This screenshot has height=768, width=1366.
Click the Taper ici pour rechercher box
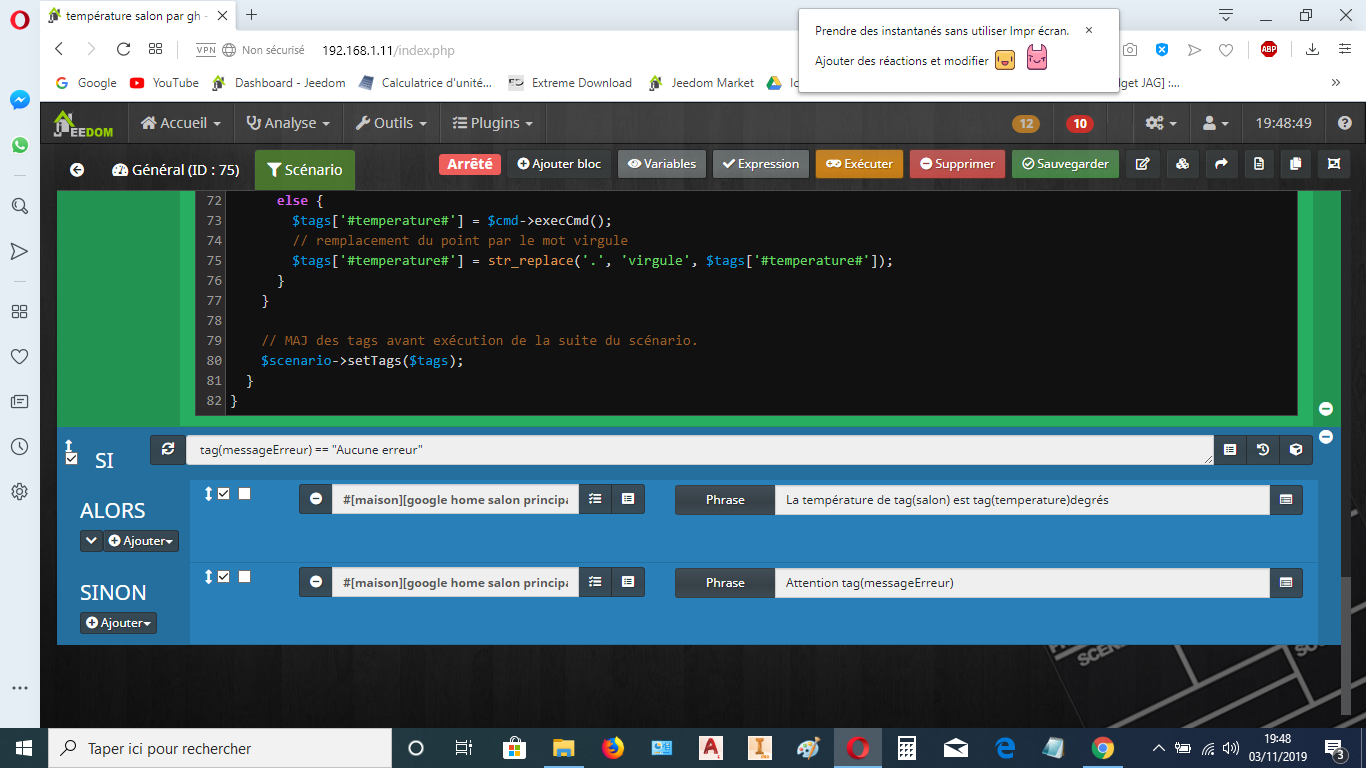click(x=220, y=748)
